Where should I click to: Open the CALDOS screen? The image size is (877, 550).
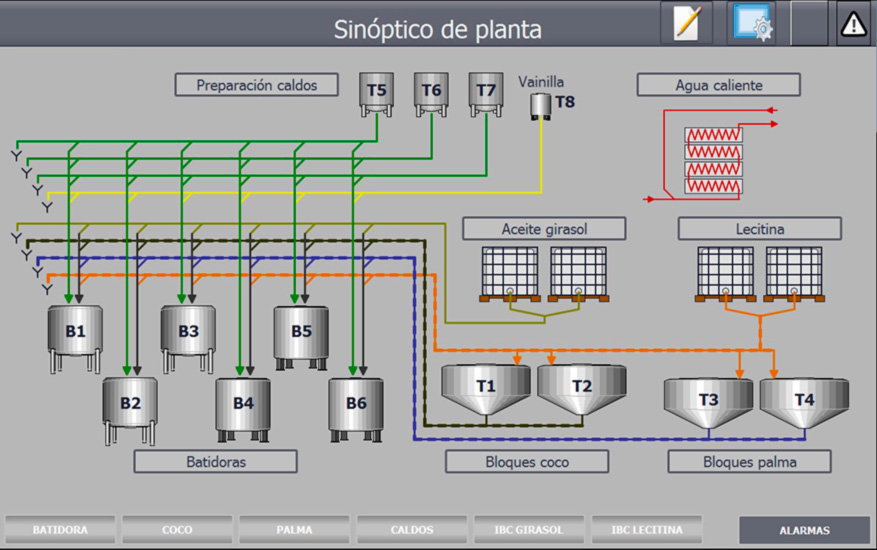click(x=411, y=529)
